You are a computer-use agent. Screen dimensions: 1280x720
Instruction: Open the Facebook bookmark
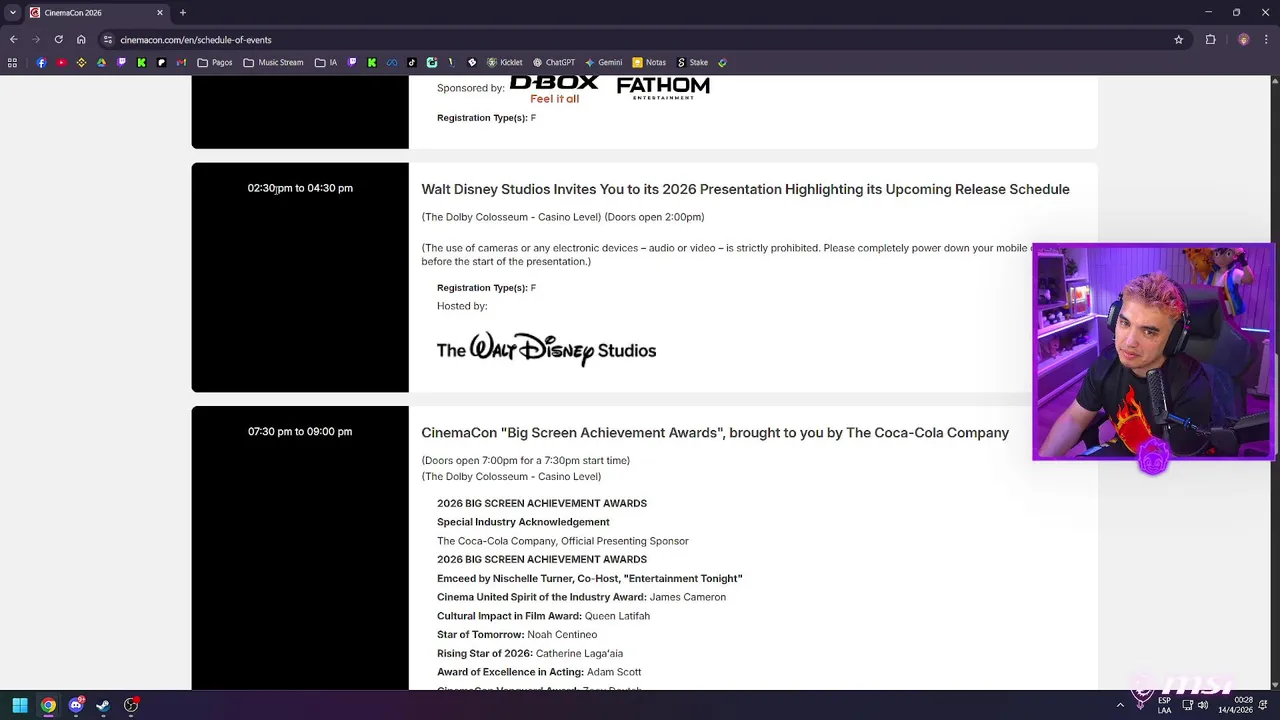click(41, 62)
